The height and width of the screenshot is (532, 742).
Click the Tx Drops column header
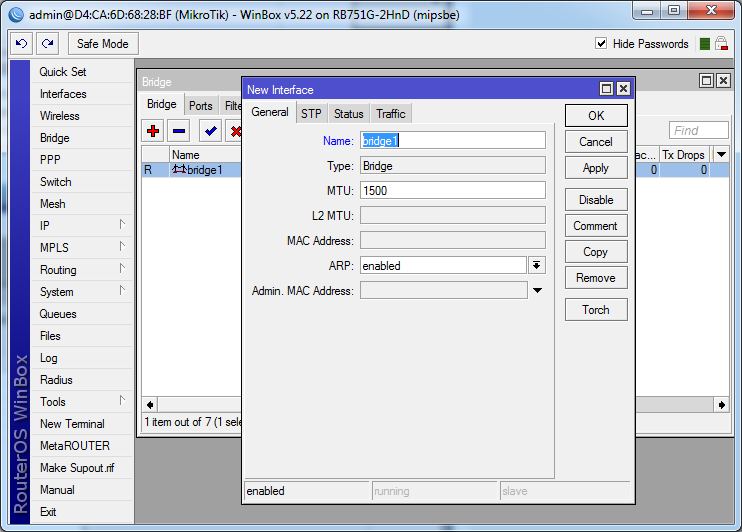coord(684,155)
